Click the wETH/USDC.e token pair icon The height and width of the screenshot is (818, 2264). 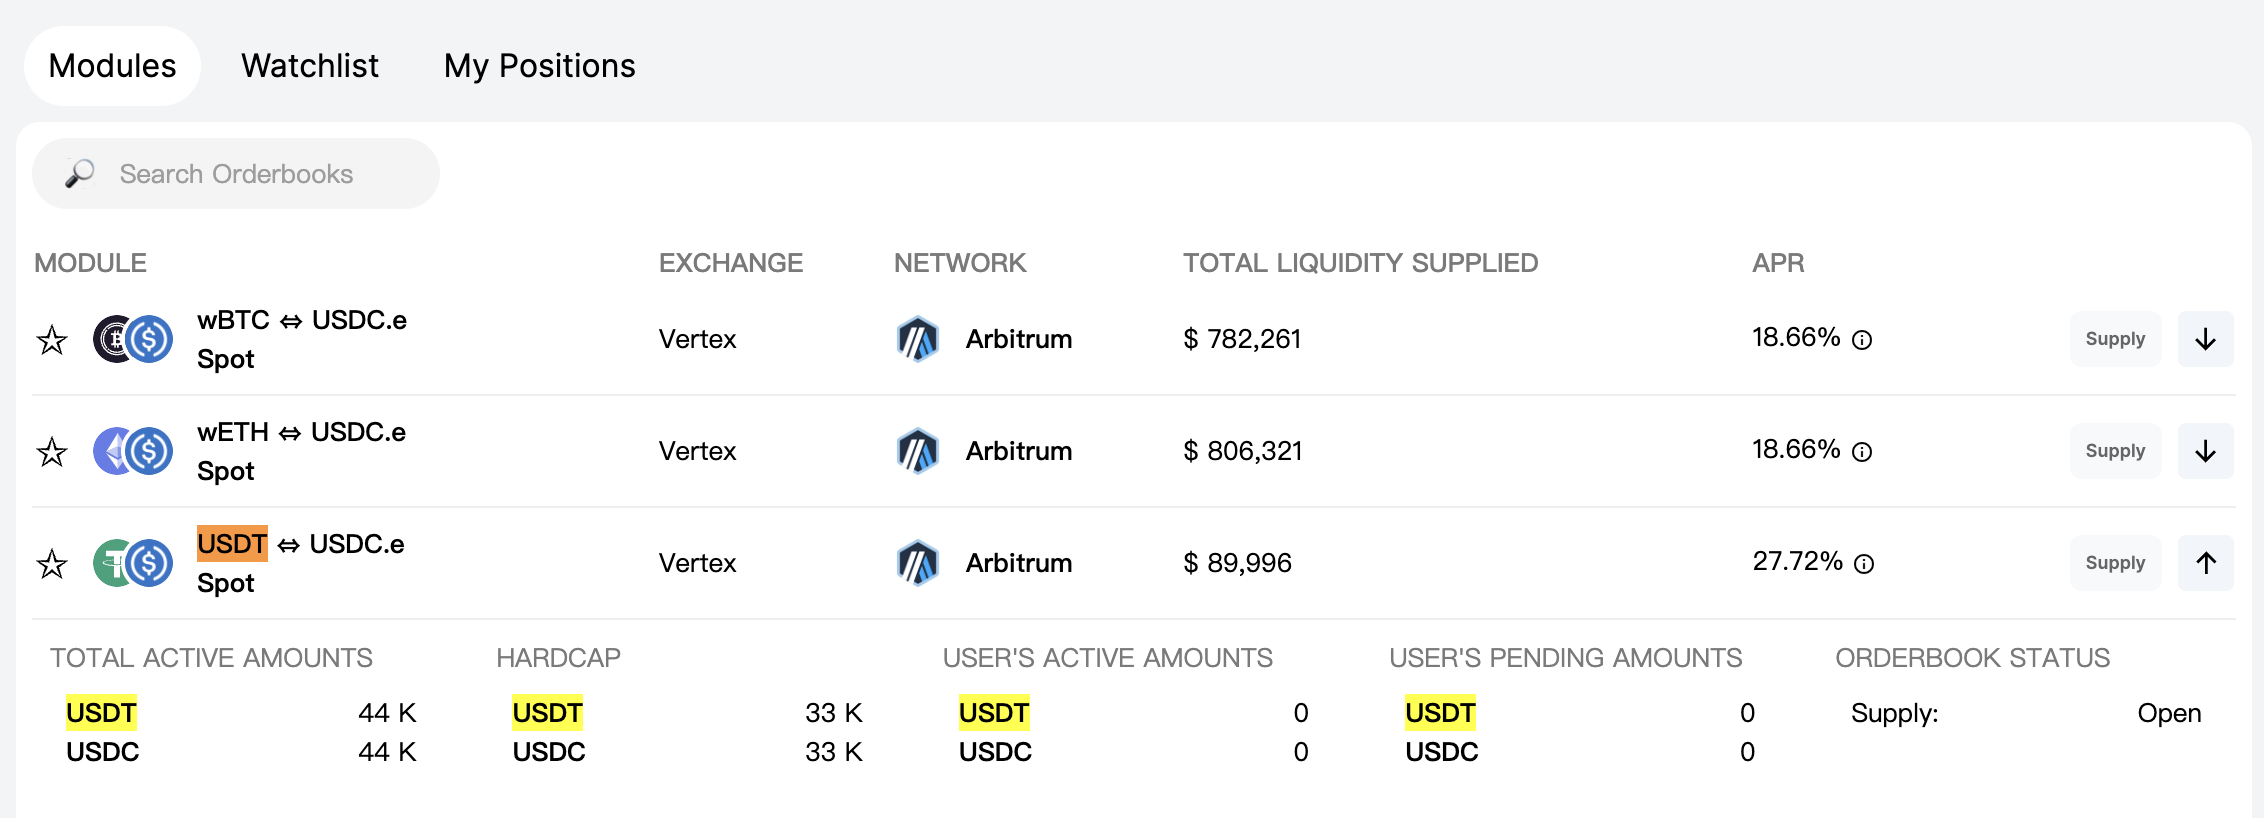point(133,452)
